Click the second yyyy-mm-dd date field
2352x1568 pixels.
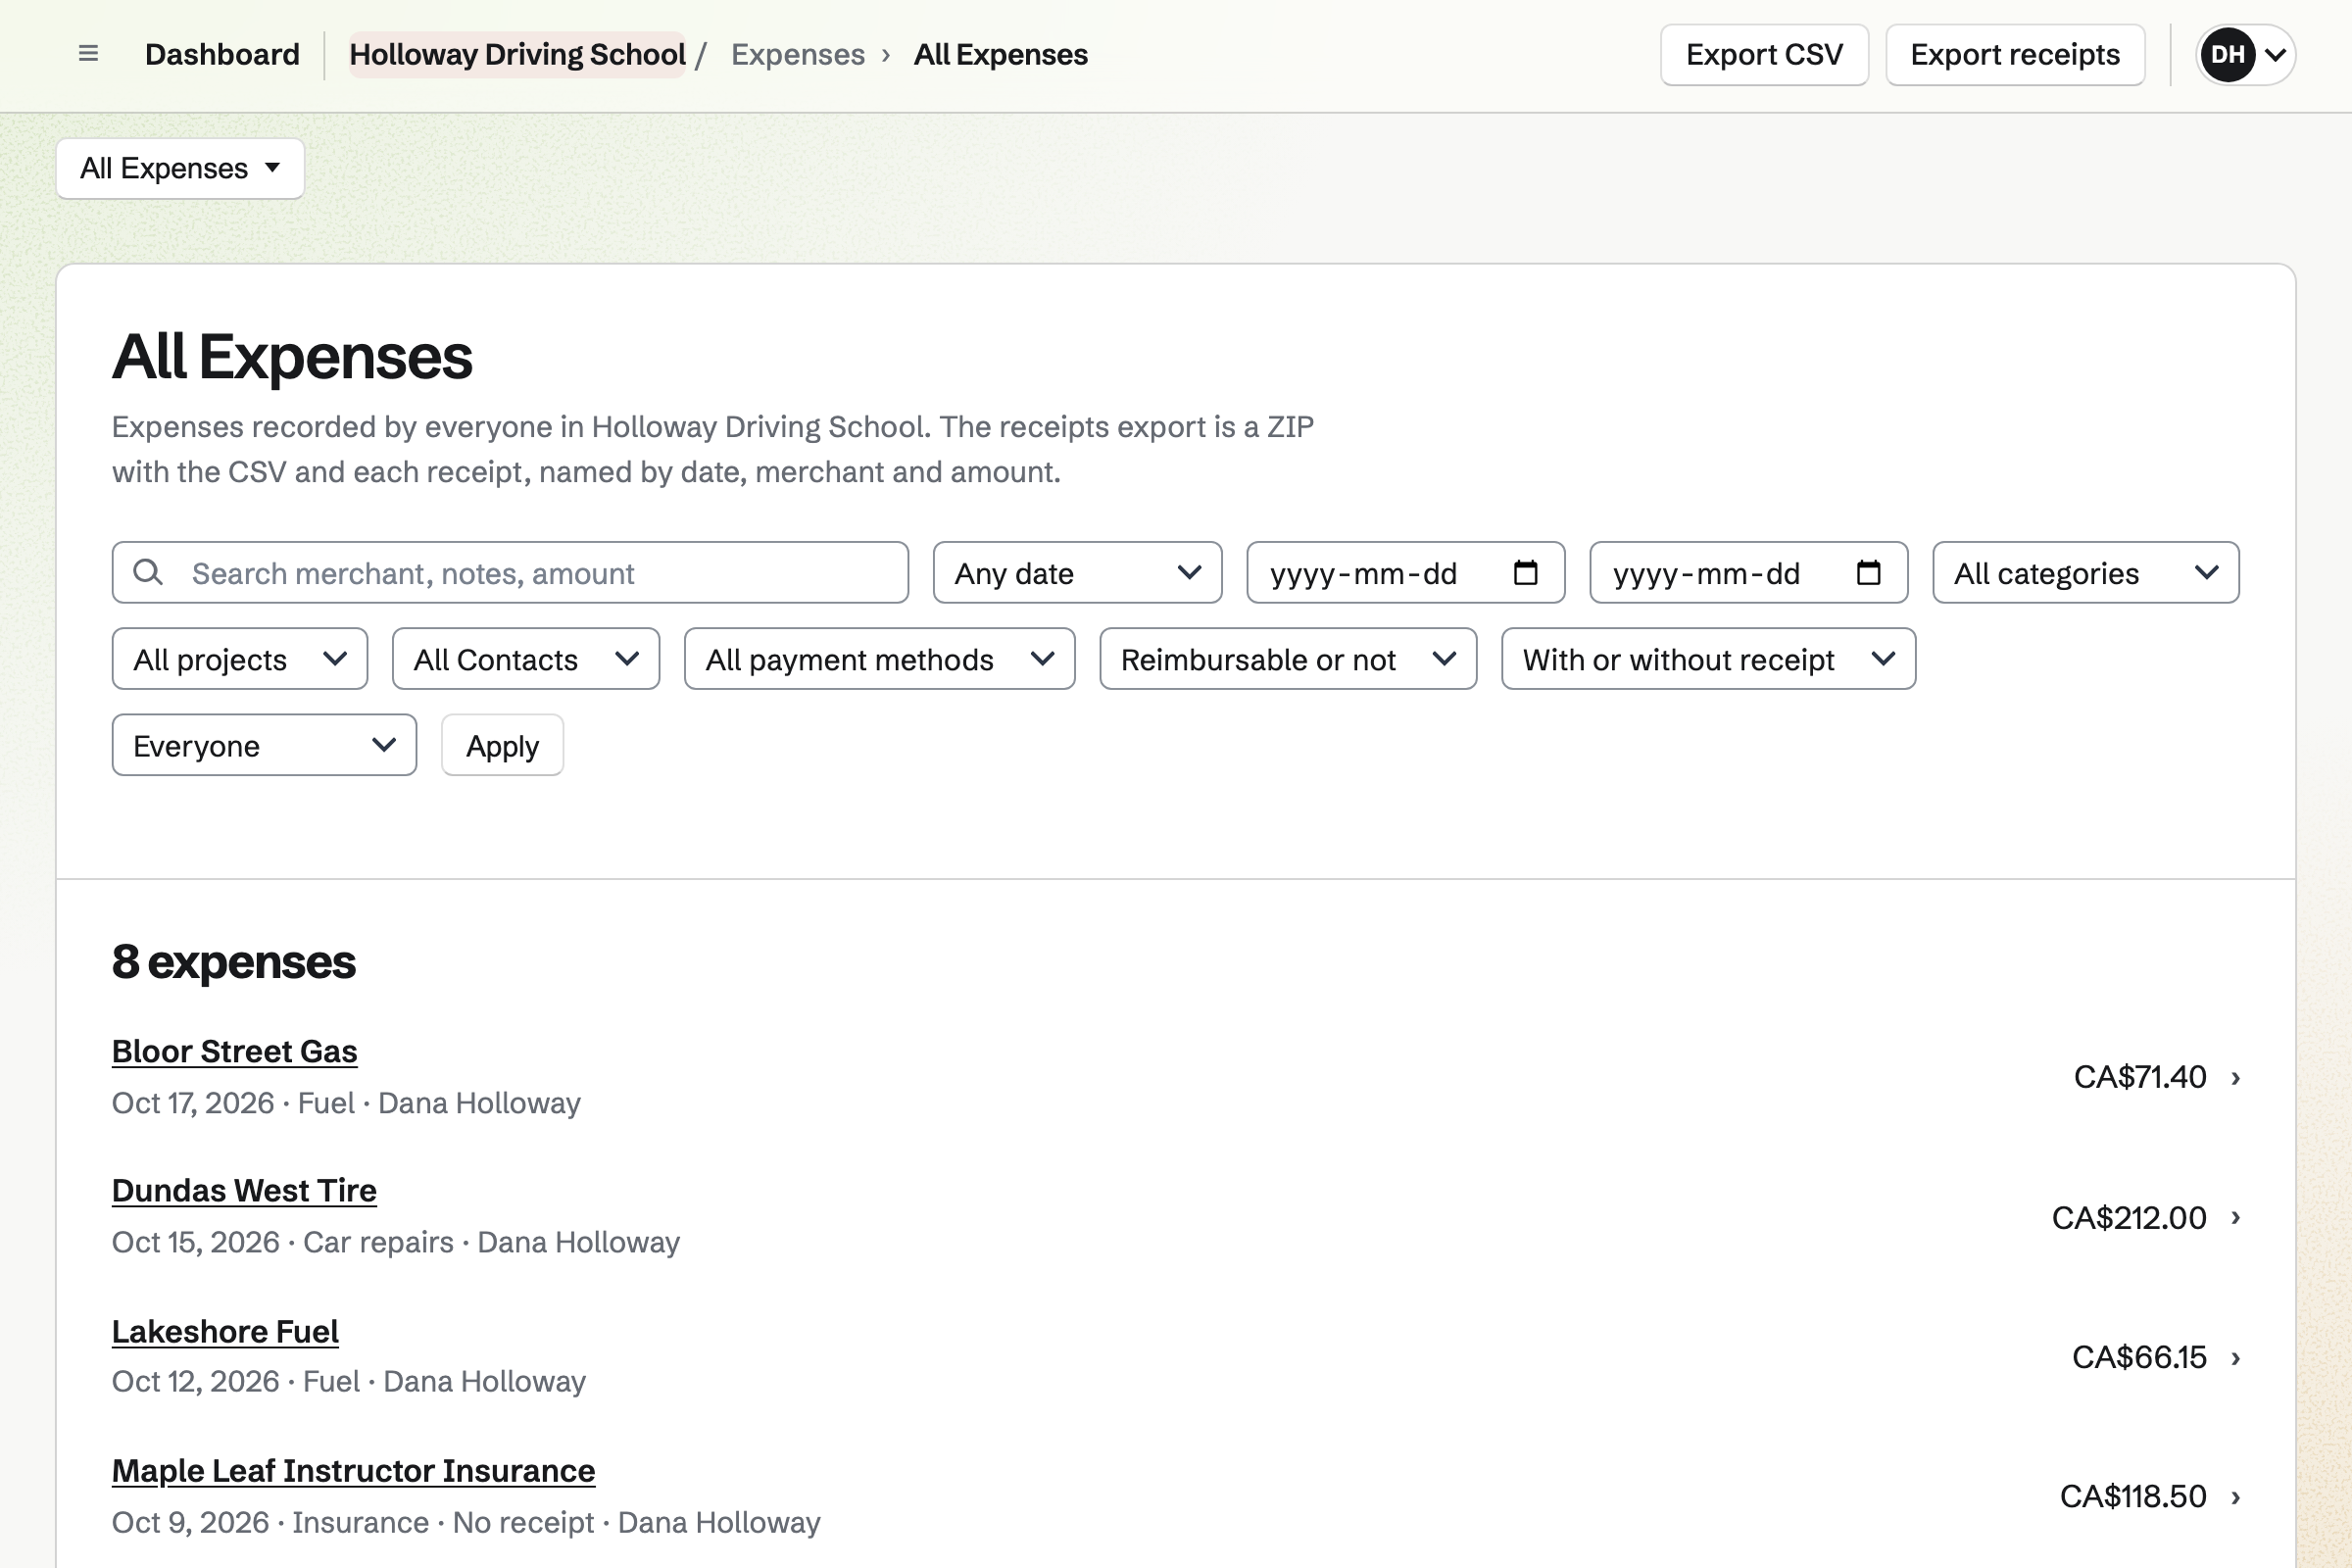click(x=1748, y=573)
